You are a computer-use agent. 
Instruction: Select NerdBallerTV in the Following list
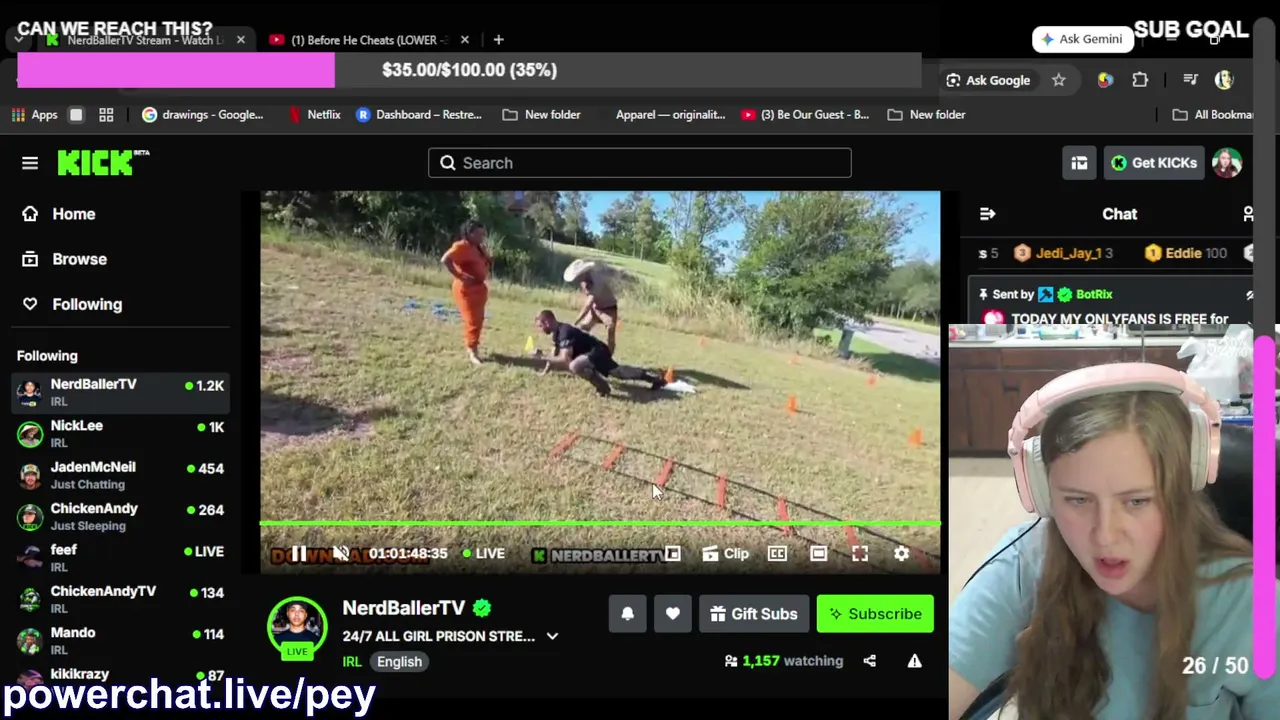120,392
